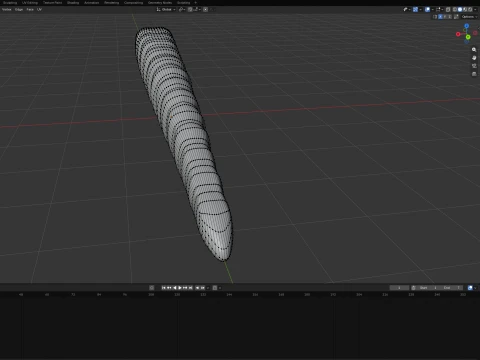Switch to the Geometry Nodes workspace tab
This screenshot has height=360, width=480.
click(x=160, y=3)
